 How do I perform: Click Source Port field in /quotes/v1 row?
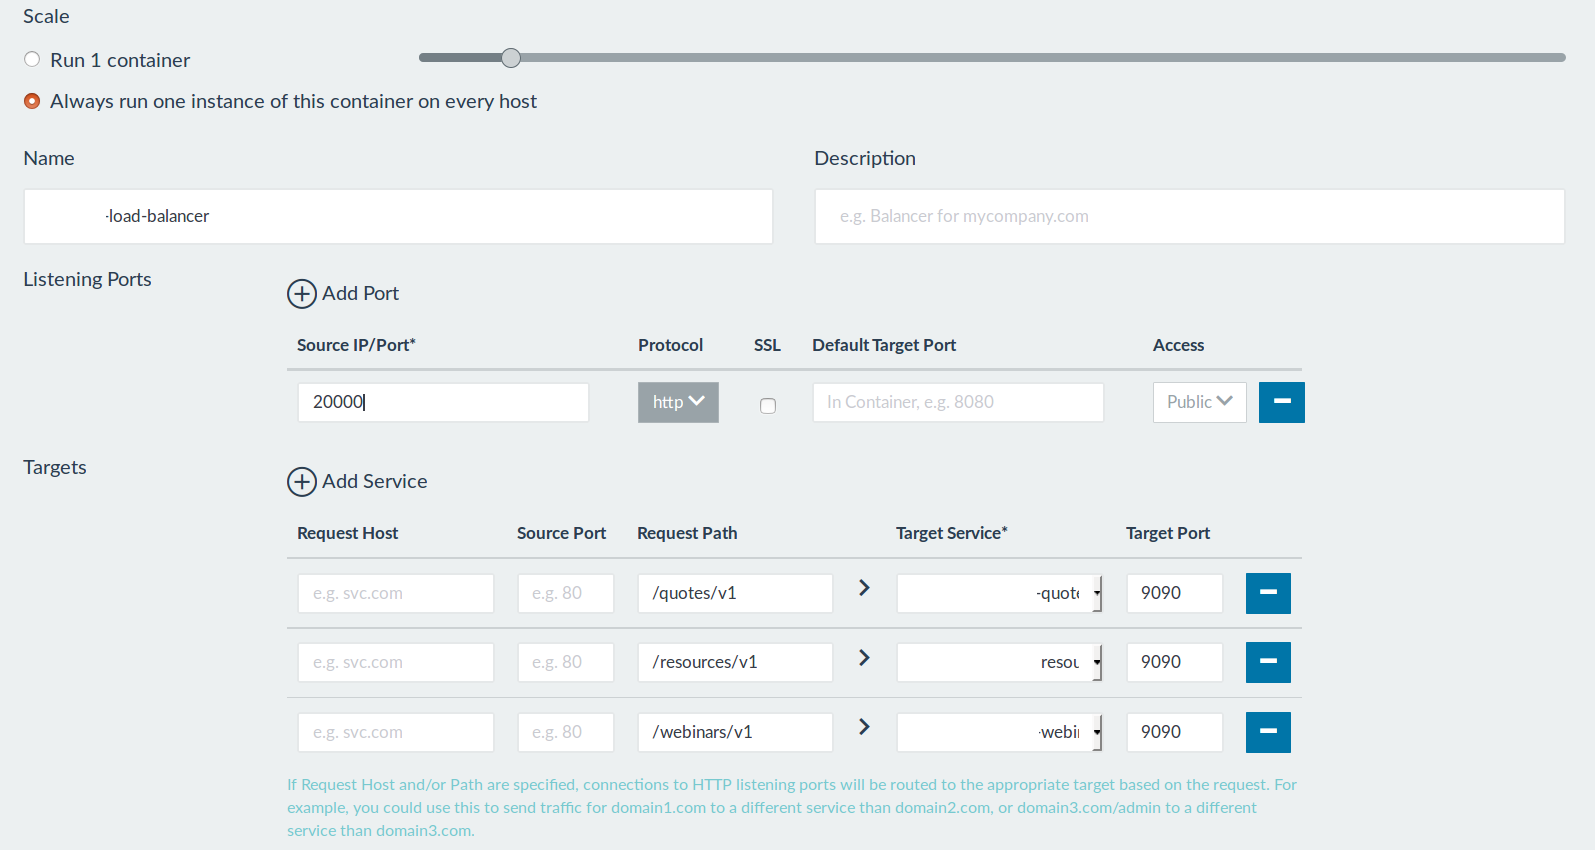566,593
